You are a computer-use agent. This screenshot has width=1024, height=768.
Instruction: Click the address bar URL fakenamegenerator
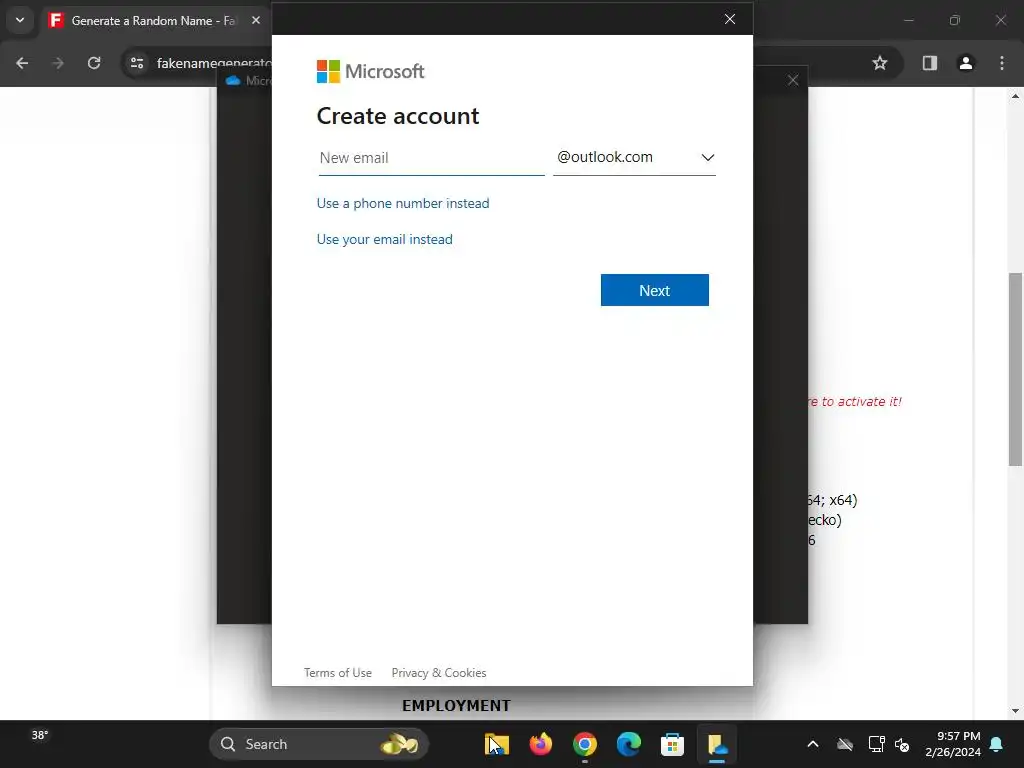(x=214, y=63)
